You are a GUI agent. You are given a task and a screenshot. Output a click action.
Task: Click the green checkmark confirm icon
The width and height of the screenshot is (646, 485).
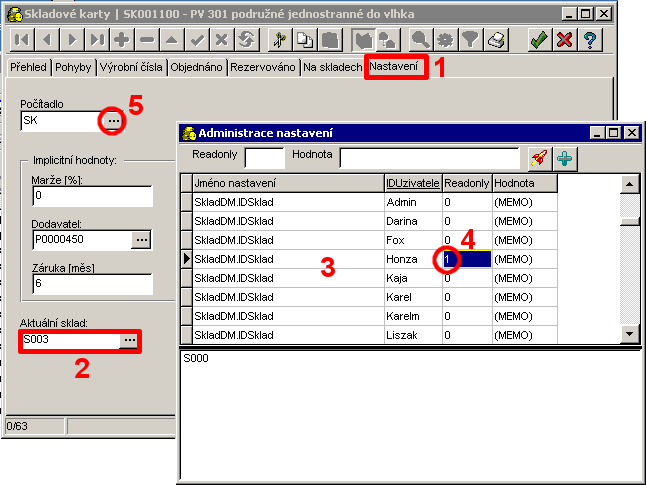[539, 40]
